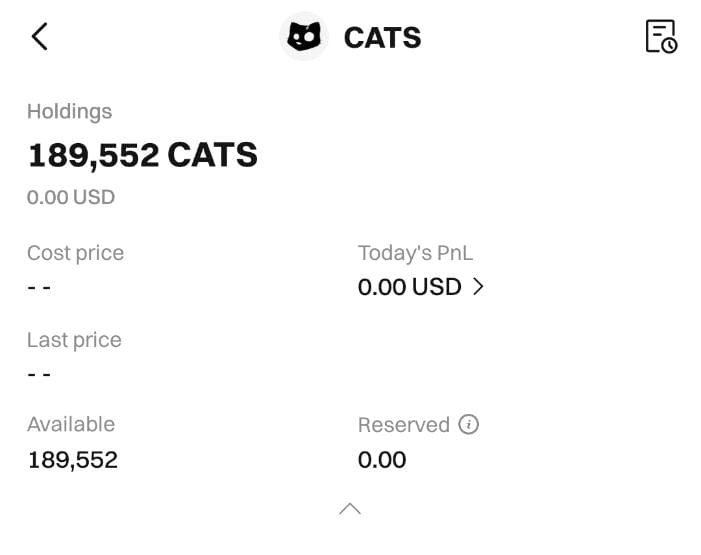This screenshot has width=701, height=555.
Task: Tap the 0.00 USD holdings value
Action: click(x=71, y=197)
